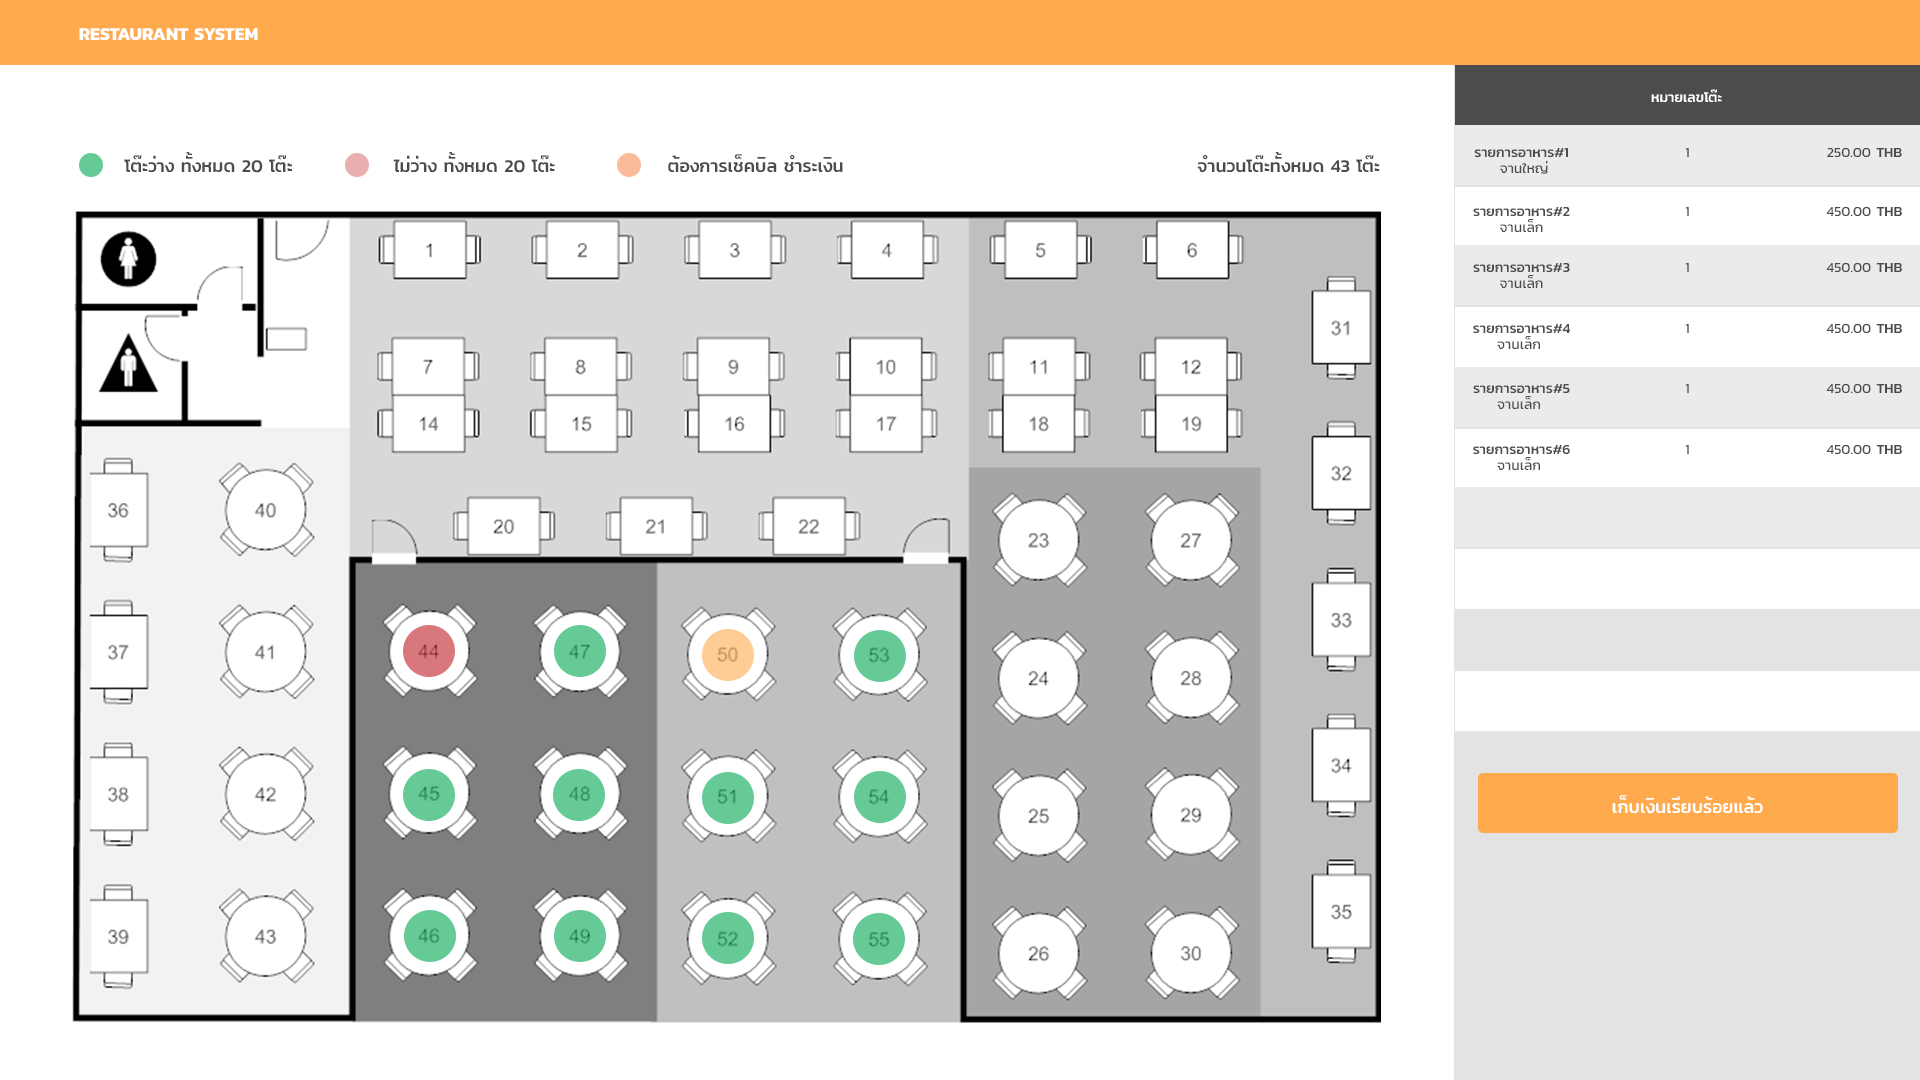Screen dimensions: 1920x1080
Task: Pick table 31 on the right wall
Action: tap(1341, 328)
